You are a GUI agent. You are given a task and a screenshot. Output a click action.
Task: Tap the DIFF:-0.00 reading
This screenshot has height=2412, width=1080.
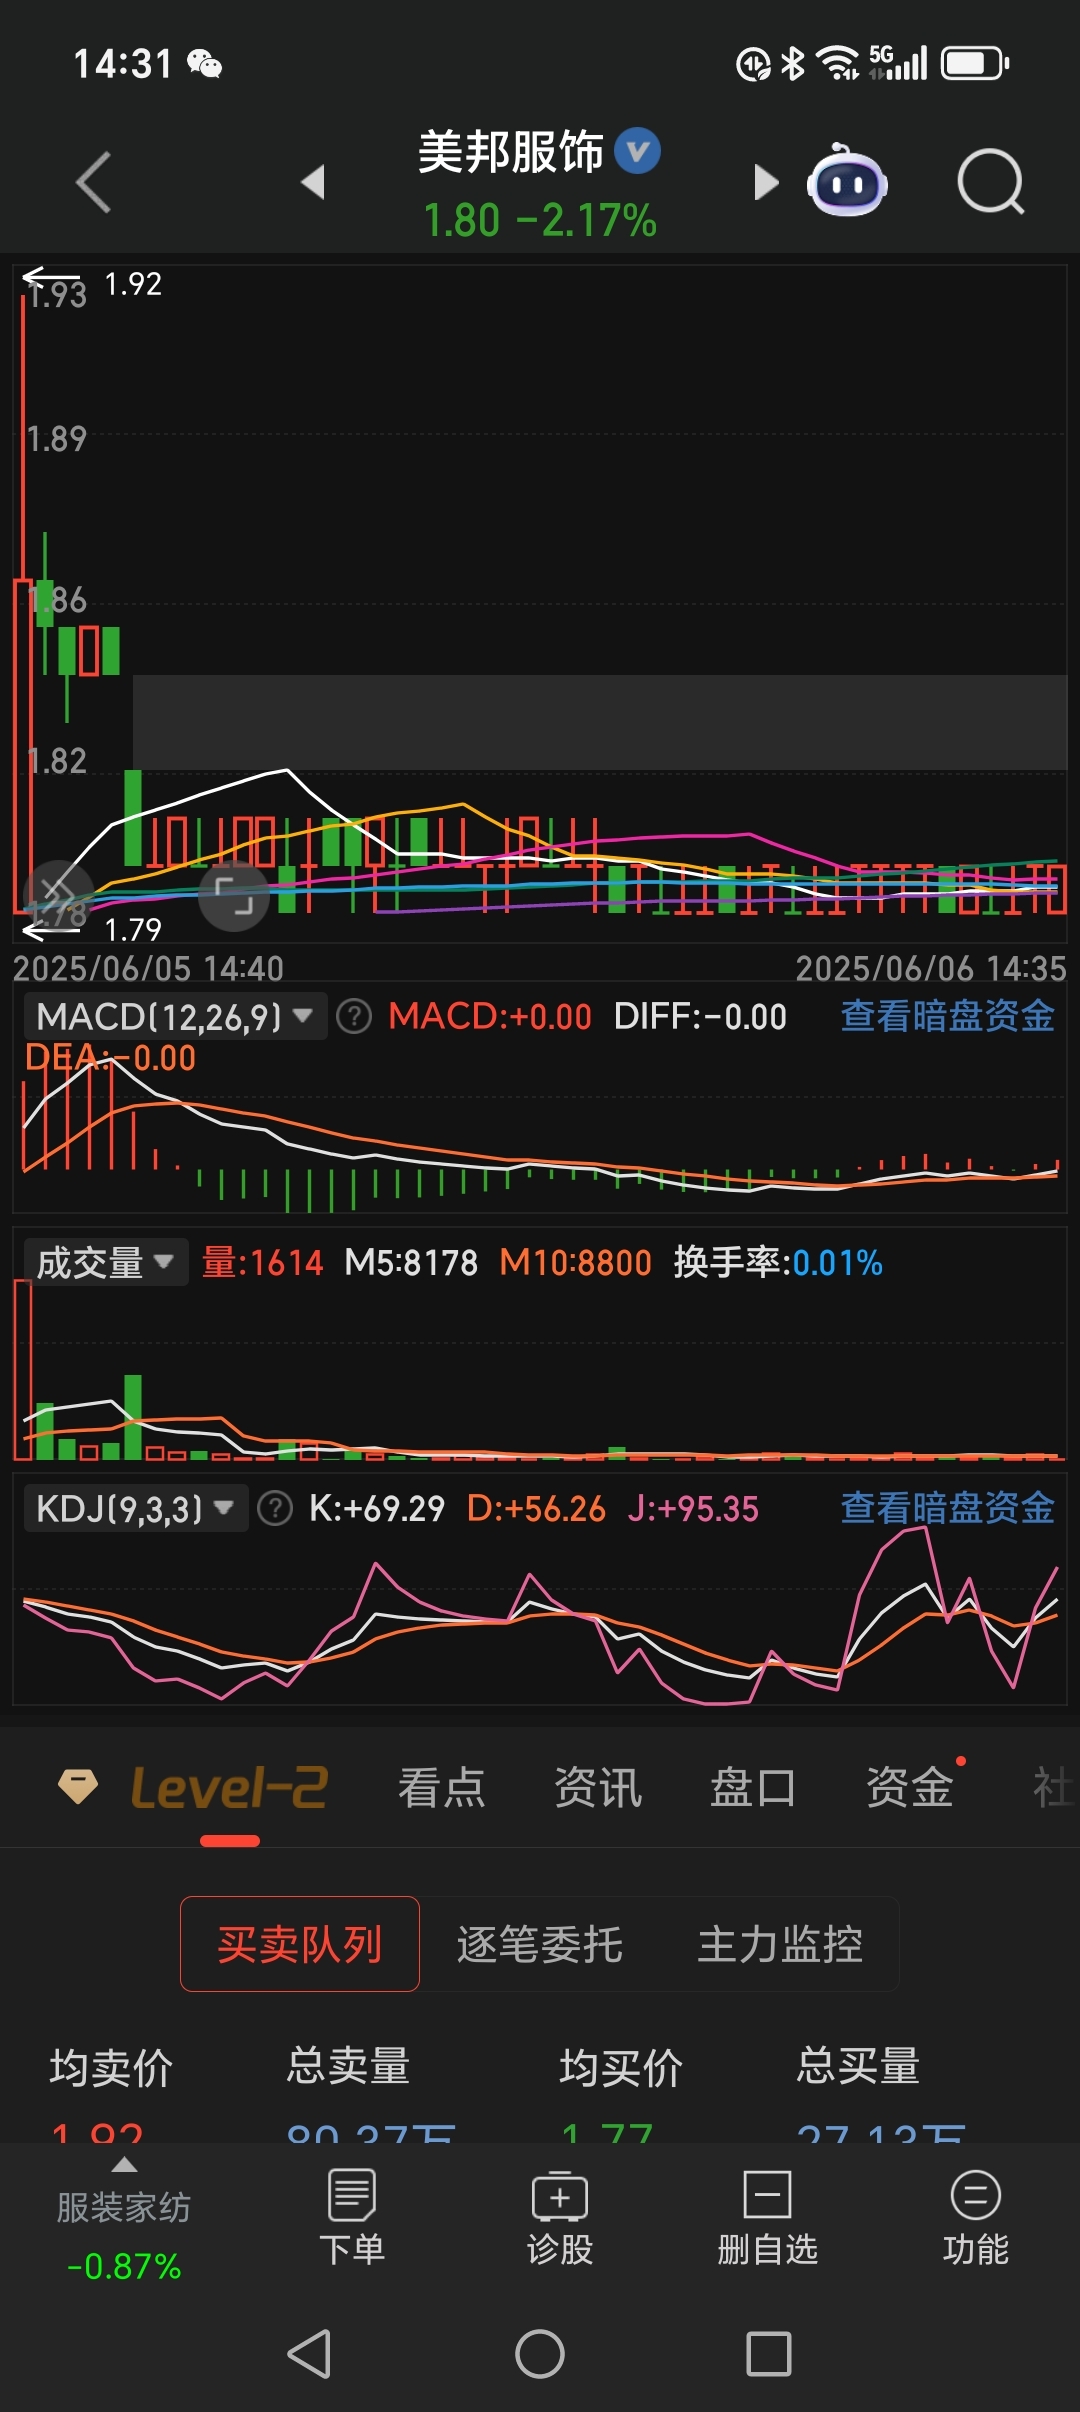[x=700, y=1017]
